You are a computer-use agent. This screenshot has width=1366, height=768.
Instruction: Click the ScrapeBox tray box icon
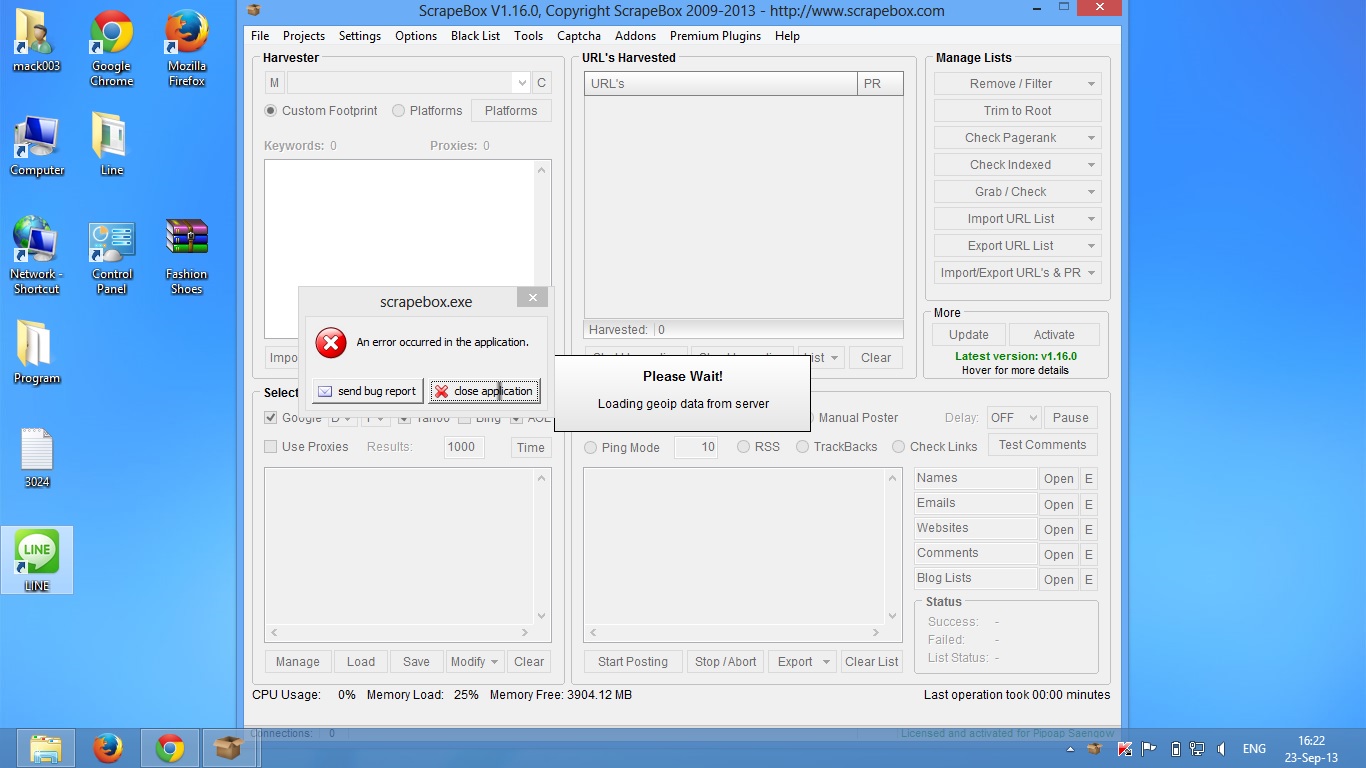(1096, 749)
